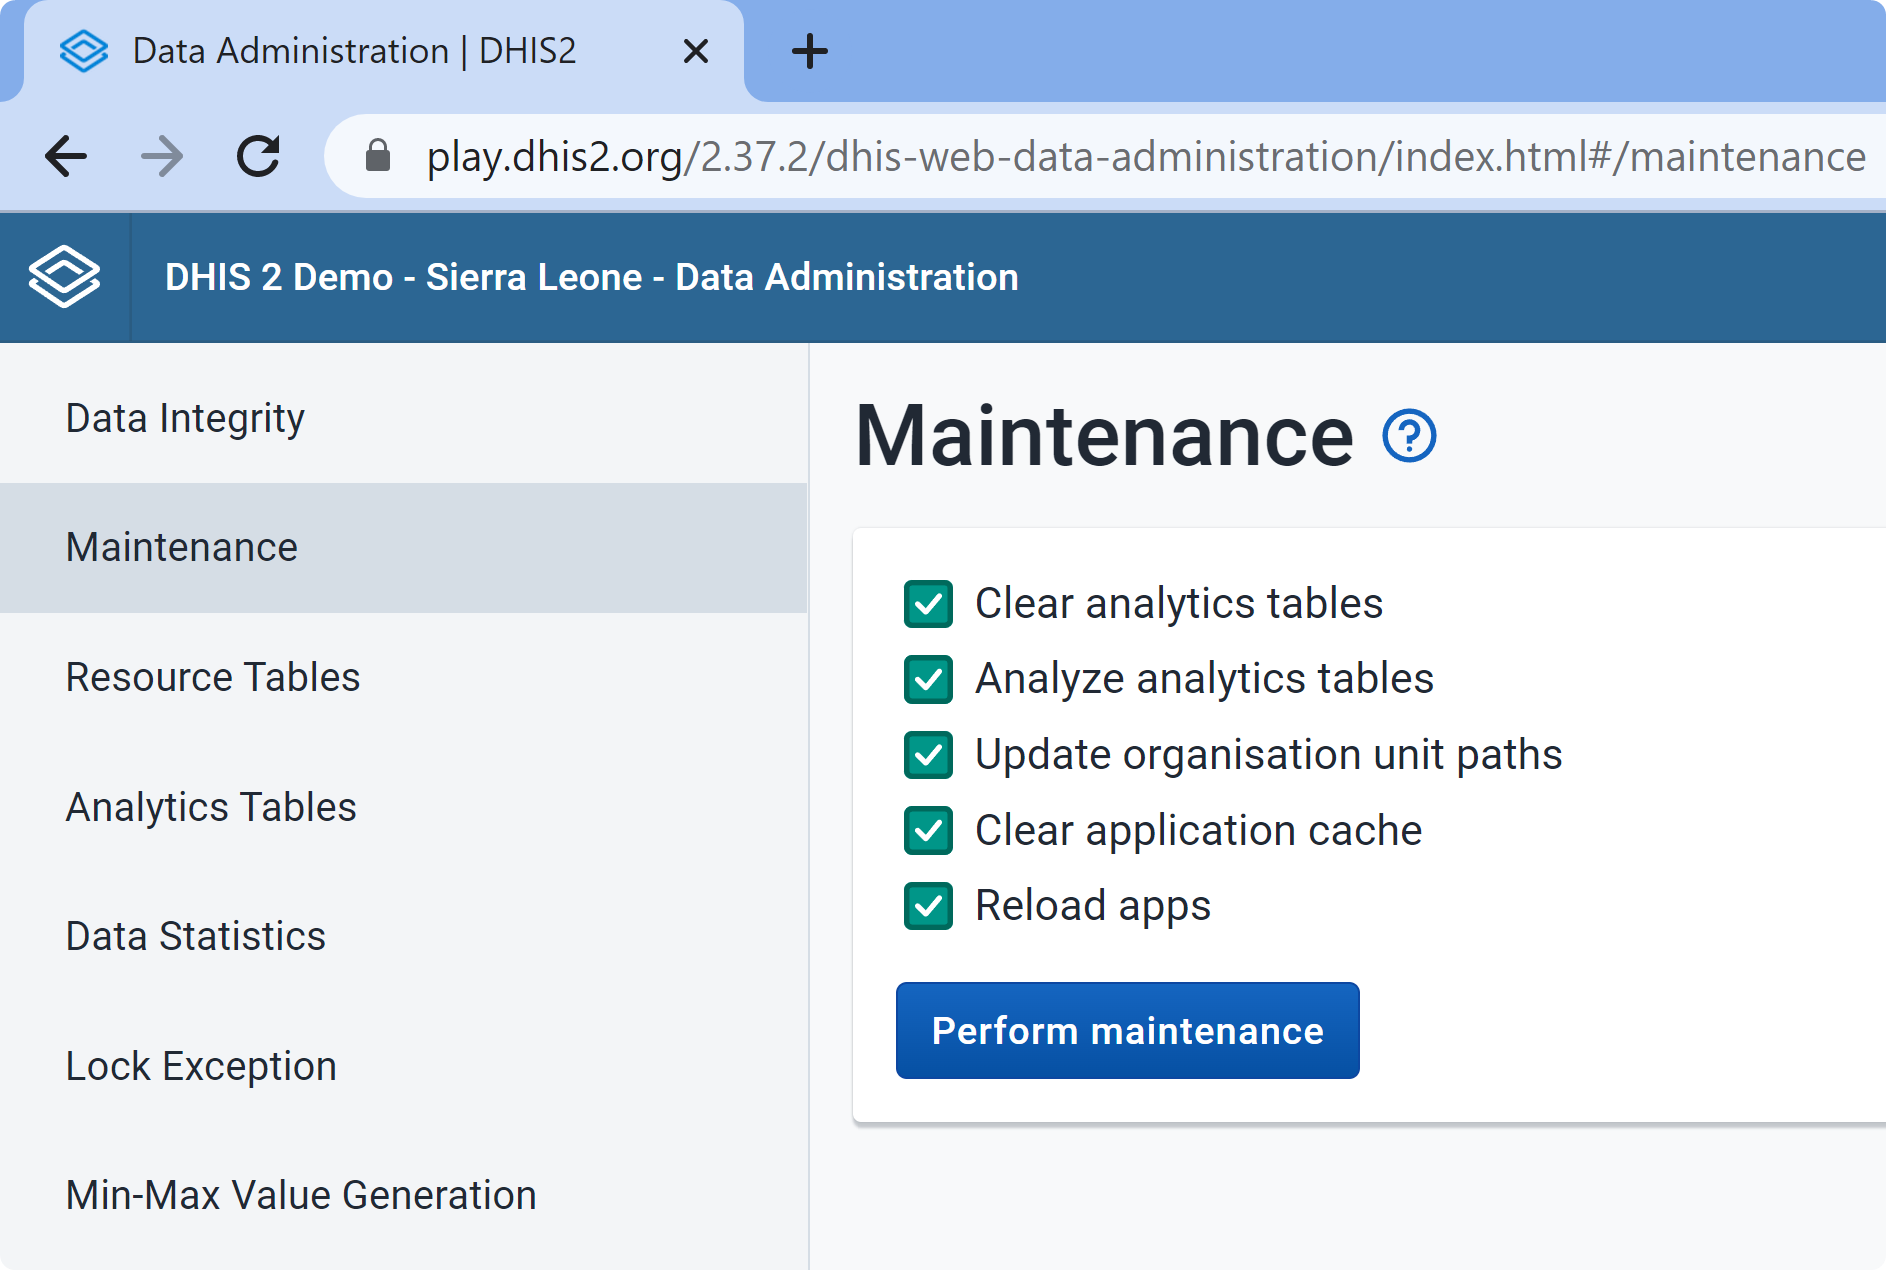Select the Data Administration | DHIS2 tab
Image resolution: width=1886 pixels, height=1270 pixels.
384,51
